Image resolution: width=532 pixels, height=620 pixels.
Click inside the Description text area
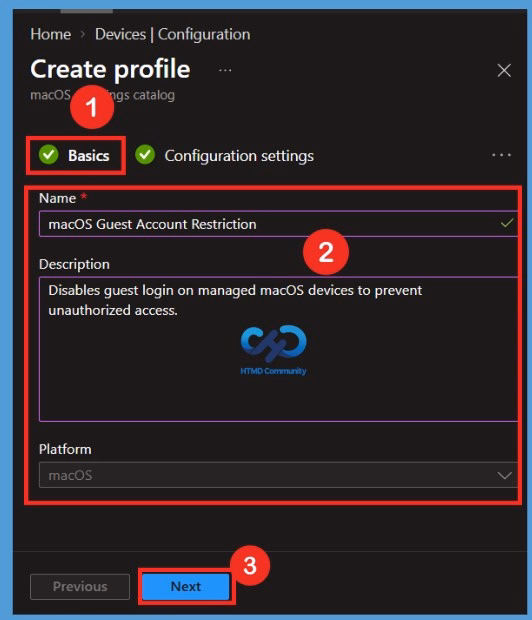click(x=278, y=349)
